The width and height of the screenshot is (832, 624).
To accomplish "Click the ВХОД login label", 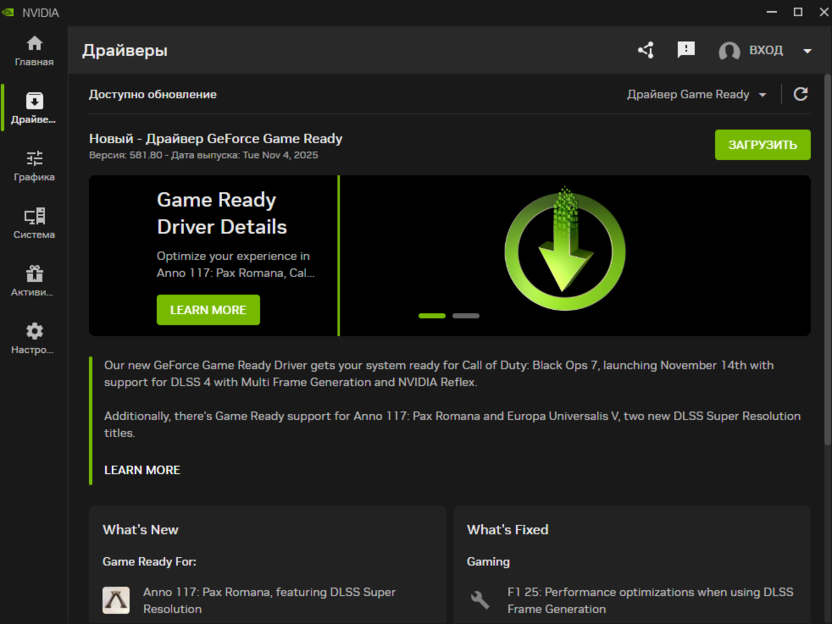I will [766, 50].
